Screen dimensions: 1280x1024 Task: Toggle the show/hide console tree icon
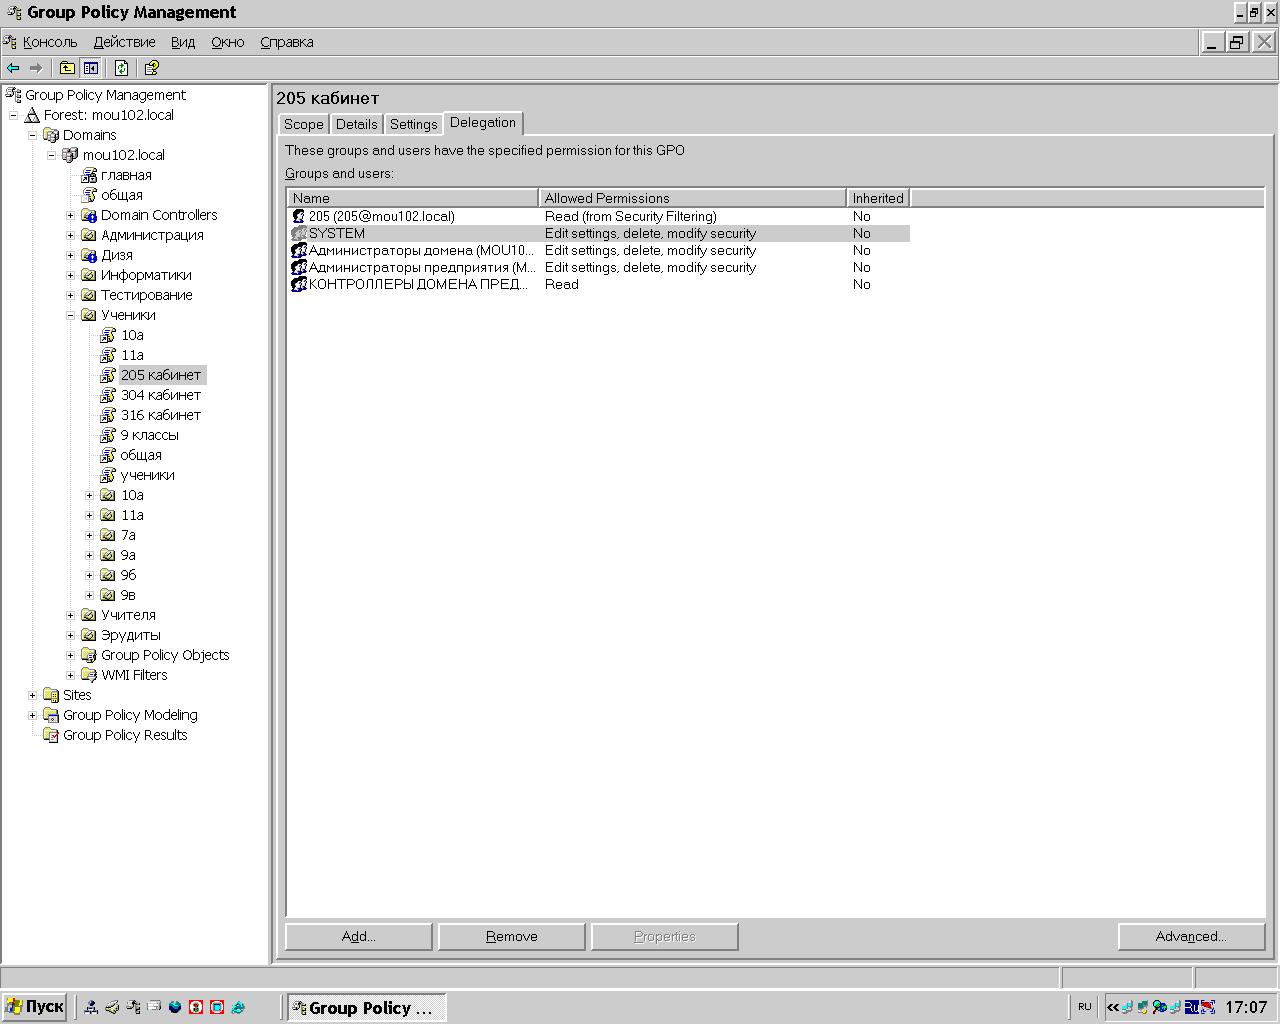click(x=91, y=68)
